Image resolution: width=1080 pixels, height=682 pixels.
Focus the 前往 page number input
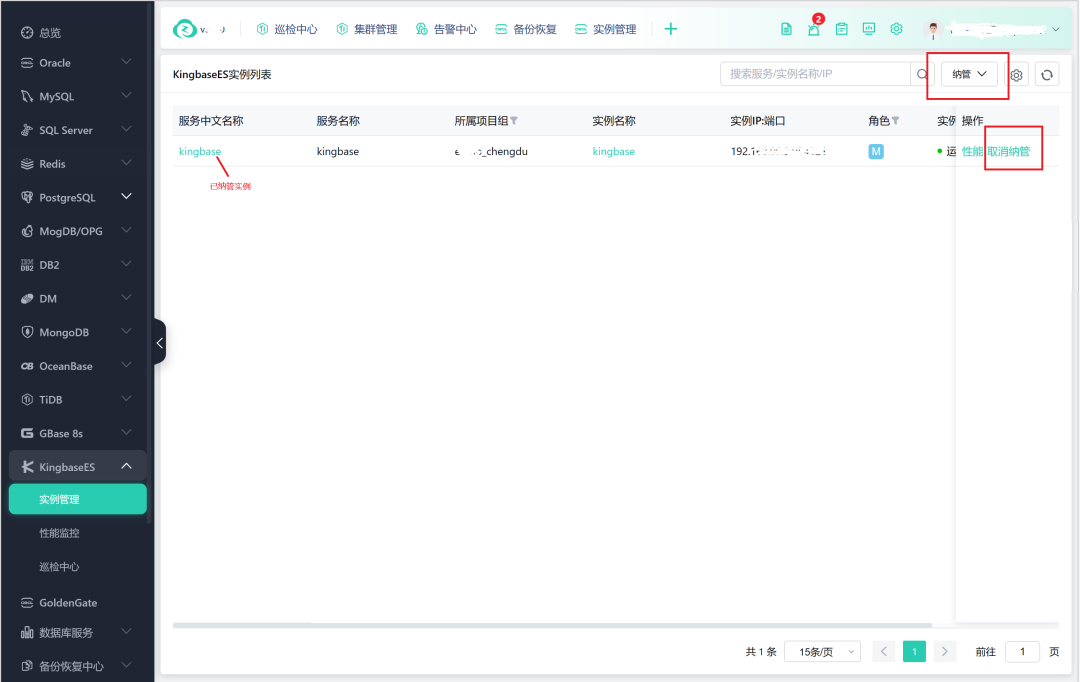click(x=1022, y=652)
